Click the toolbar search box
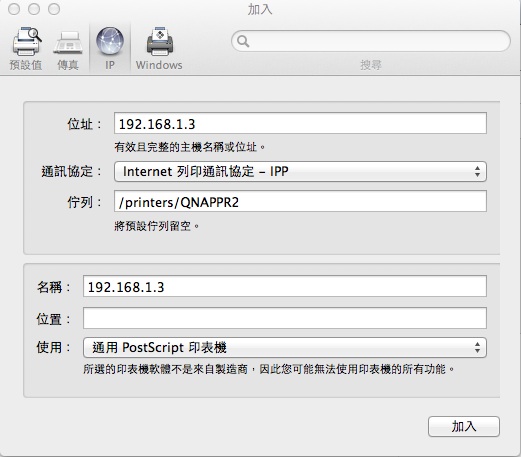This screenshot has width=521, height=457. tap(371, 41)
